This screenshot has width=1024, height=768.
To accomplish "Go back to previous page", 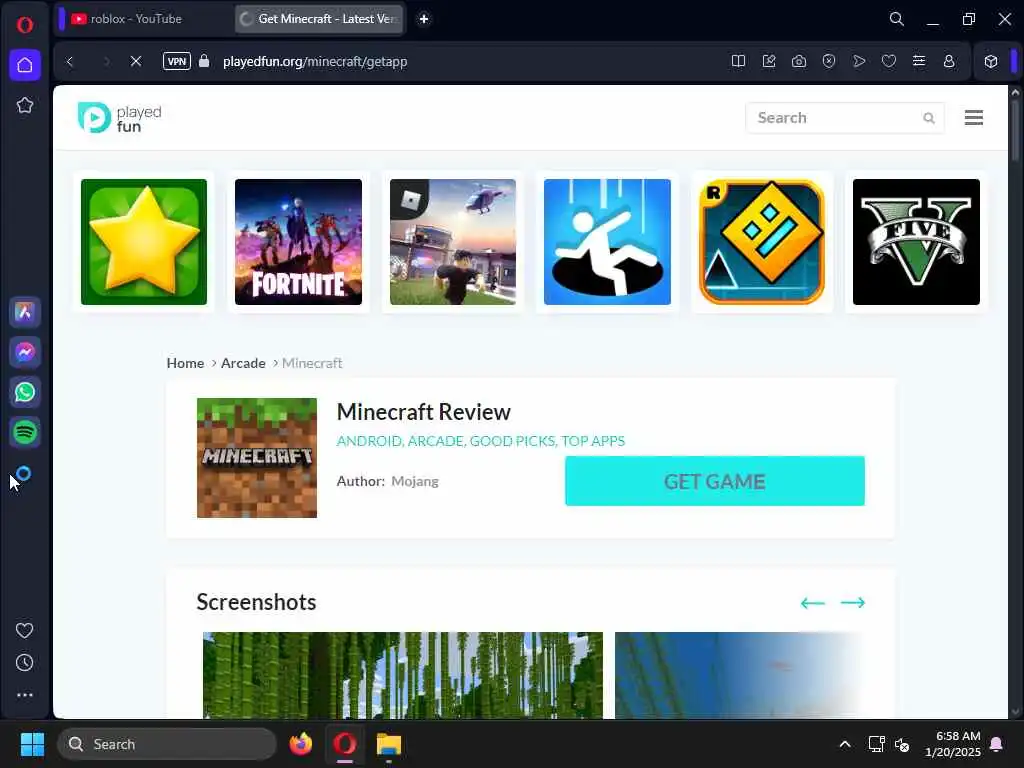I will [70, 61].
